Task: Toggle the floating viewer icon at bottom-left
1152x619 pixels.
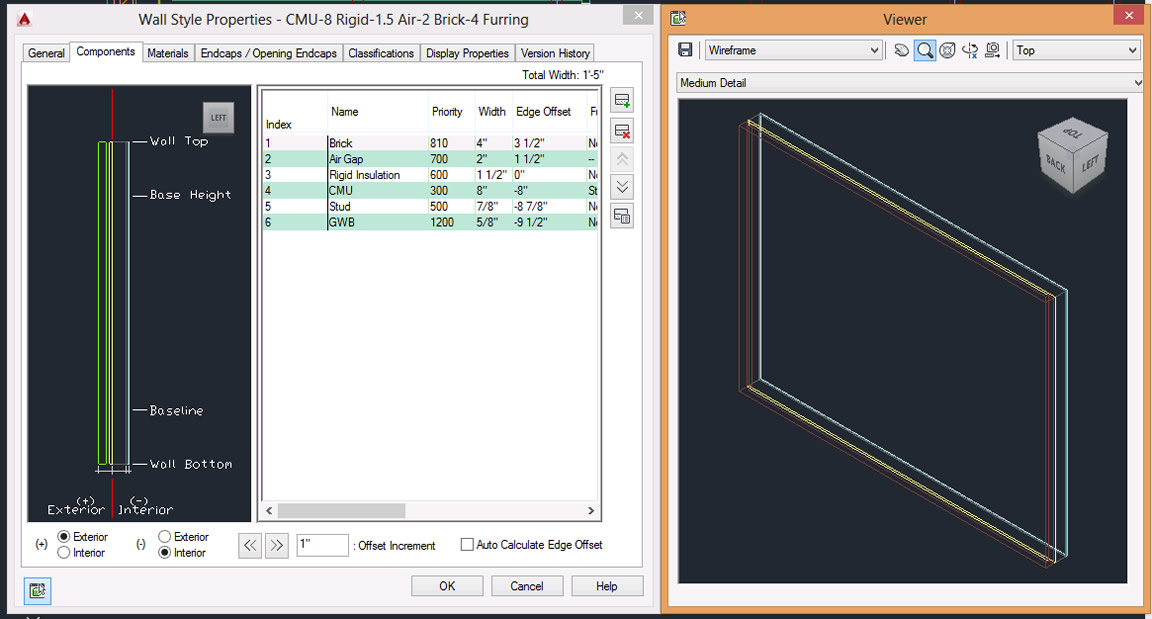Action: 37,590
